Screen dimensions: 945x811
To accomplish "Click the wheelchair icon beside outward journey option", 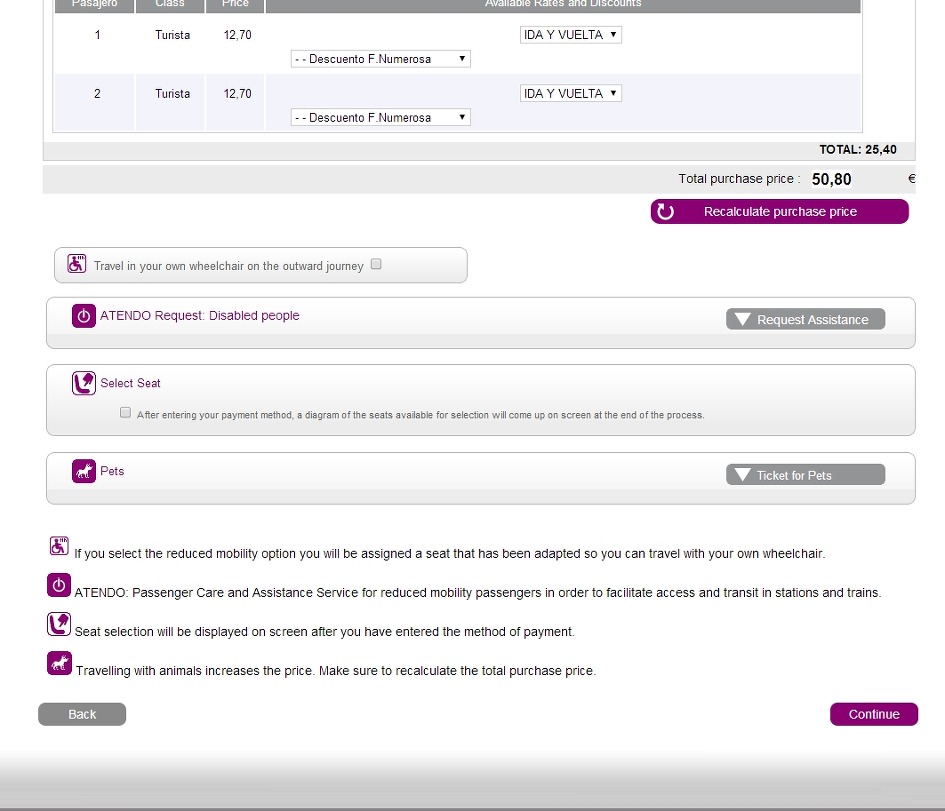I will coord(77,264).
